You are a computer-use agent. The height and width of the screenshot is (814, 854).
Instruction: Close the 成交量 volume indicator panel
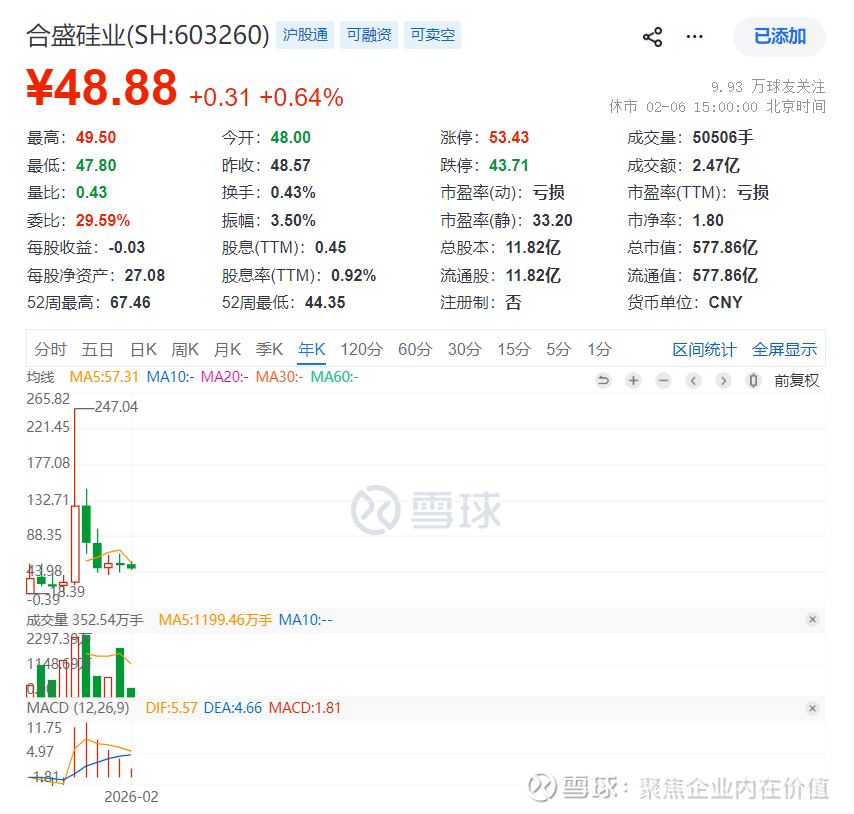(812, 620)
